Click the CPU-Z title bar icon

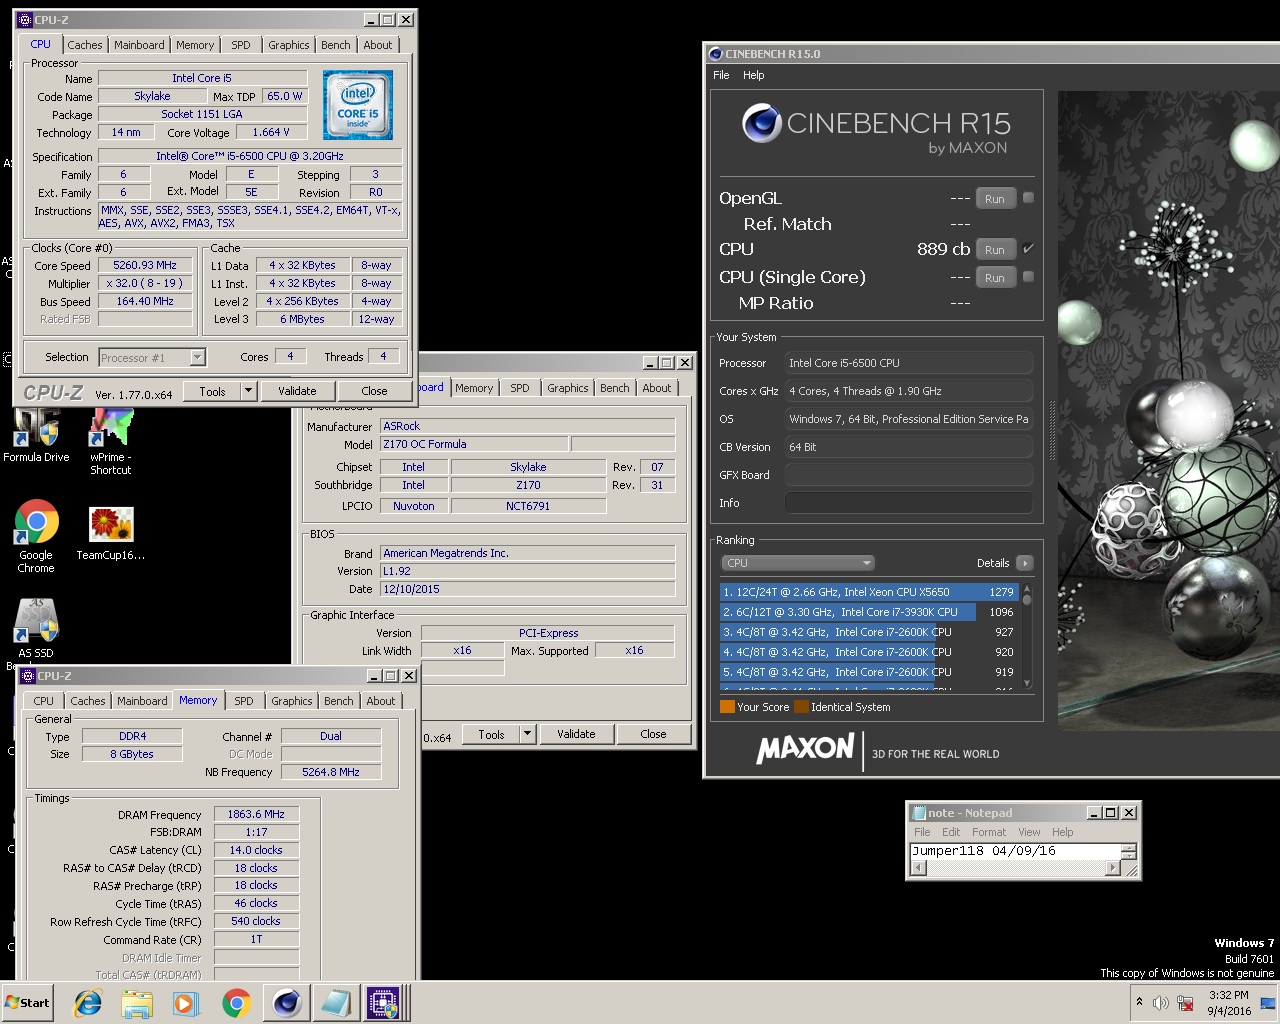[x=26, y=19]
